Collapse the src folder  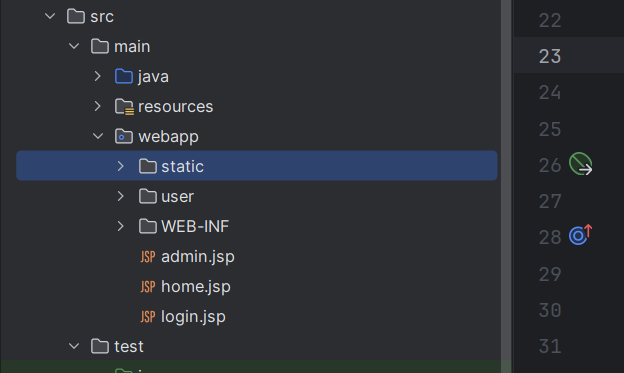tap(50, 16)
